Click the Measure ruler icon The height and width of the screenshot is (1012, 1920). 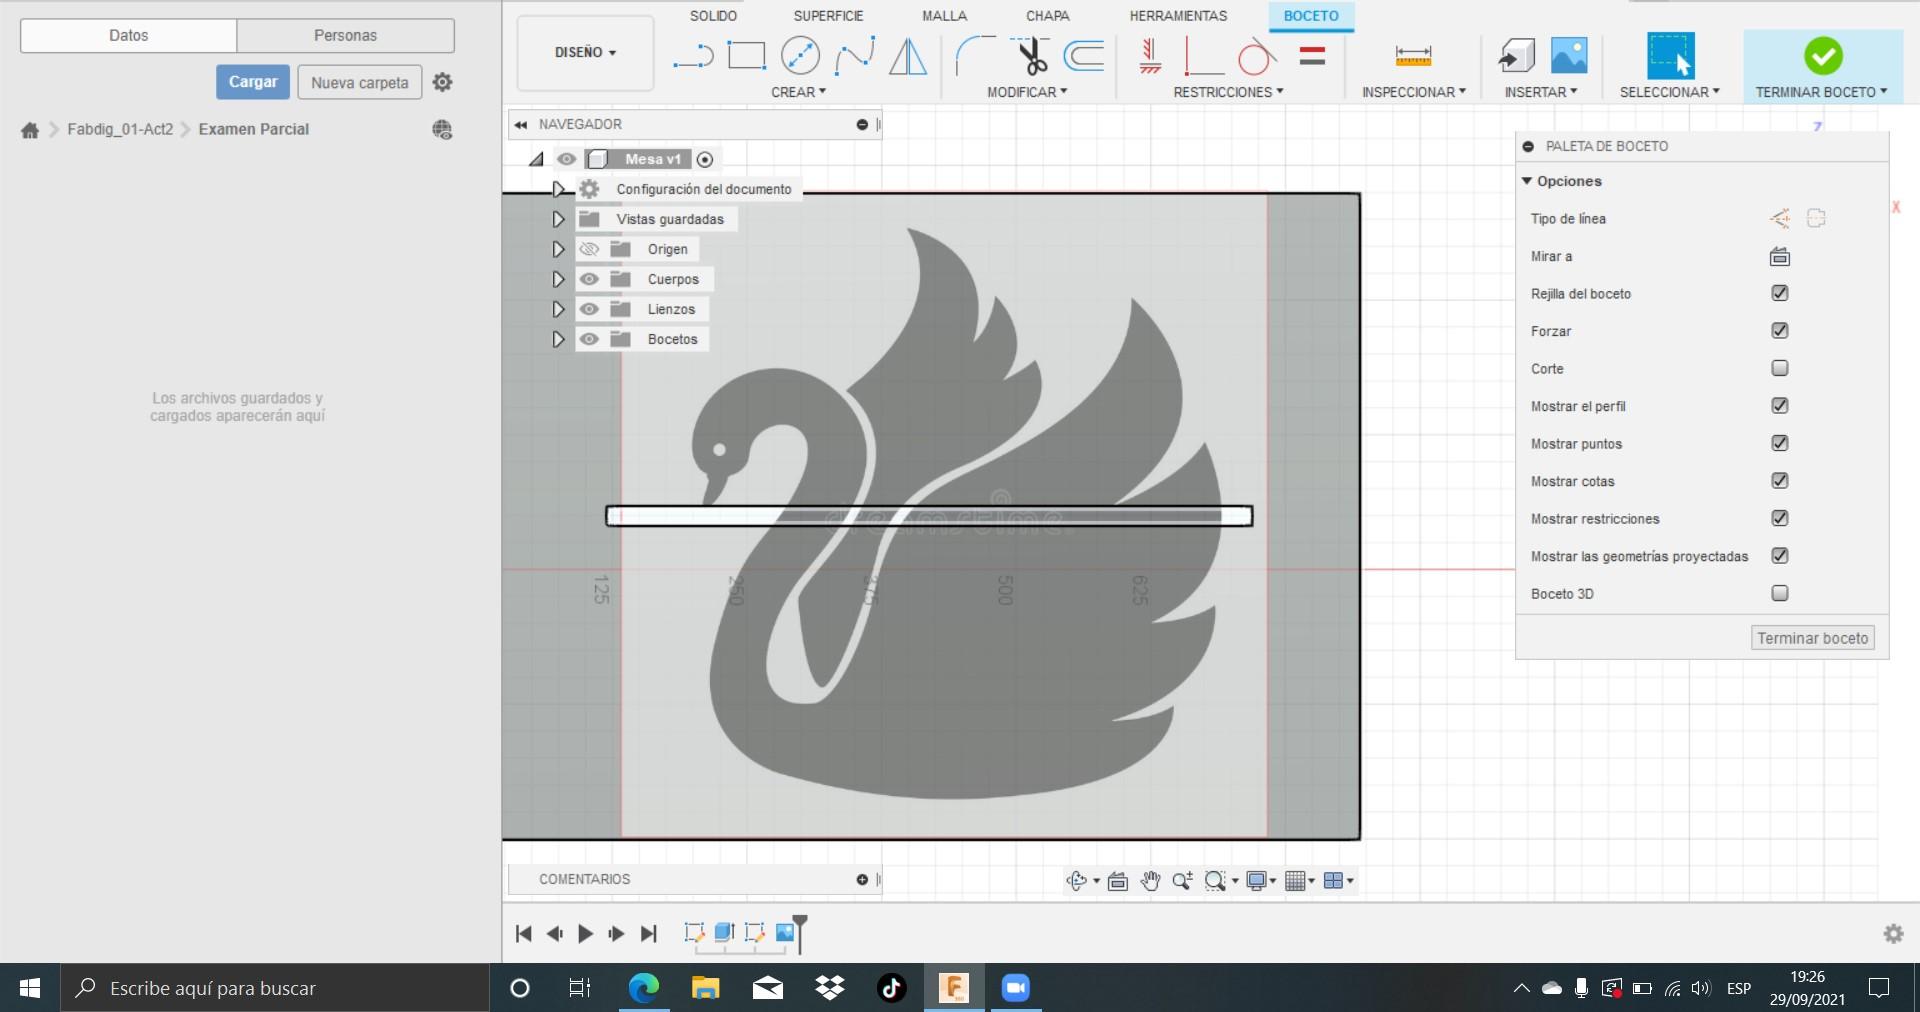tap(1413, 56)
